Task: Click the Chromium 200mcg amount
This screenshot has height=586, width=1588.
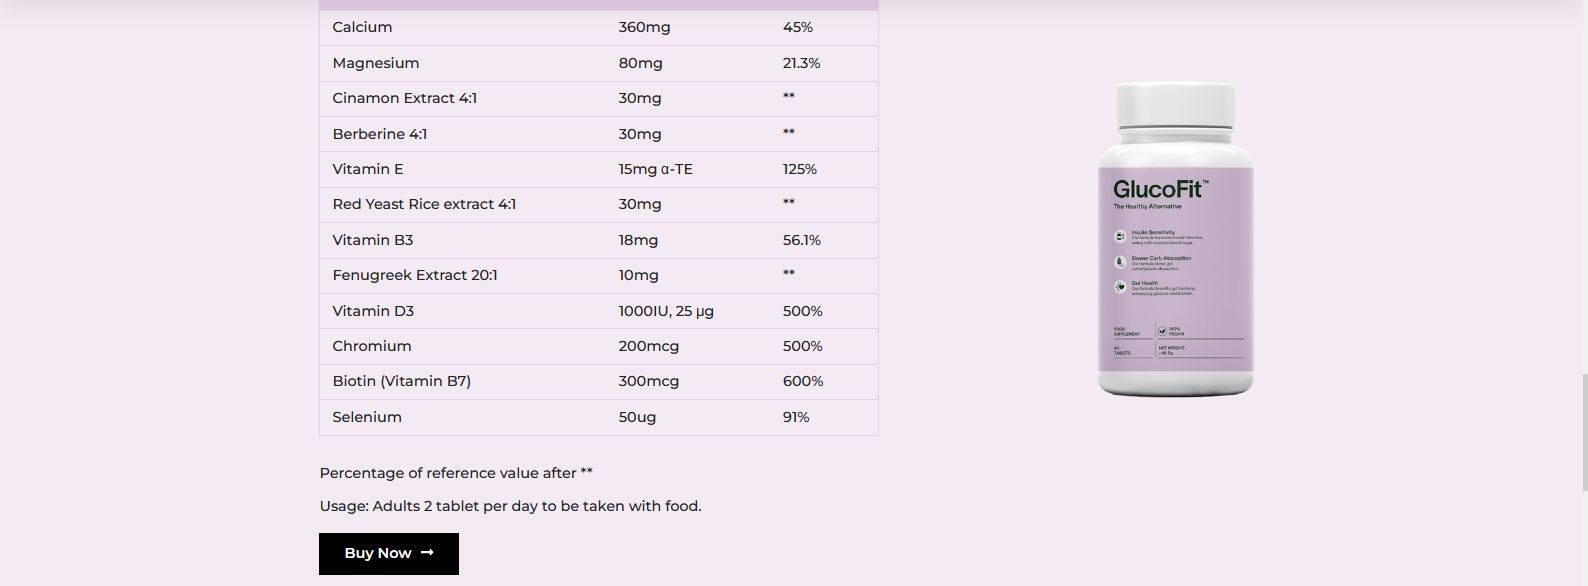Action: (648, 346)
